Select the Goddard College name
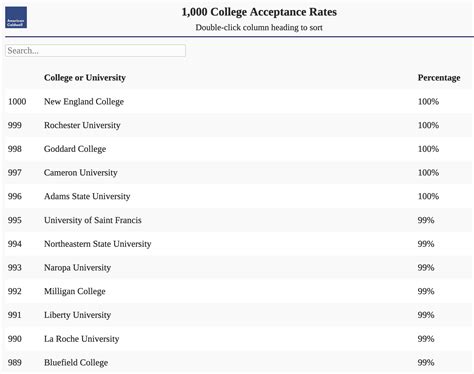This screenshot has height=374, width=474. 75,149
